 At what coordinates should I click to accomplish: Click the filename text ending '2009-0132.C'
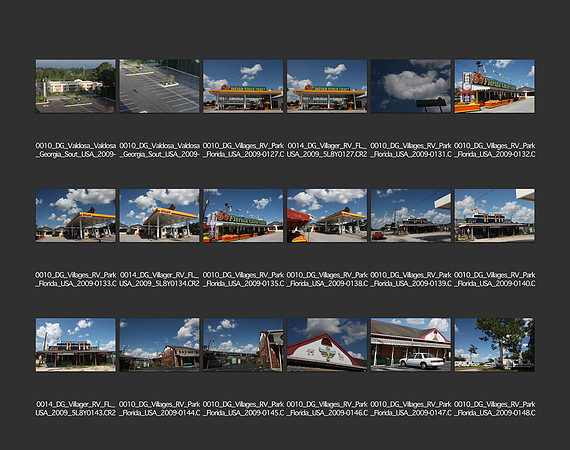[495, 150]
